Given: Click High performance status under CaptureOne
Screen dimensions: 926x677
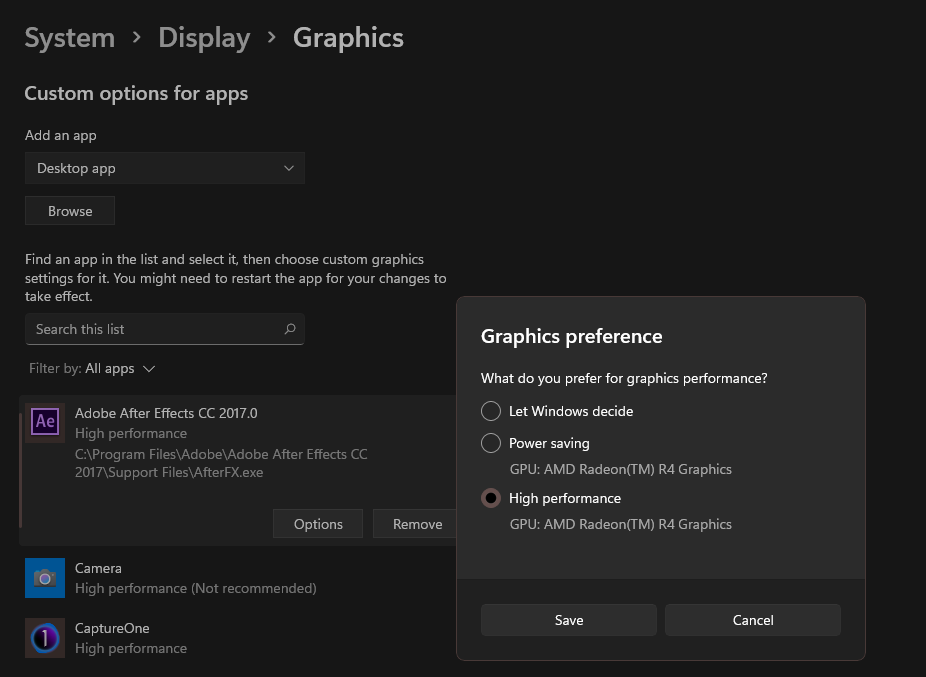Looking at the screenshot, I should pyautogui.click(x=131, y=649).
